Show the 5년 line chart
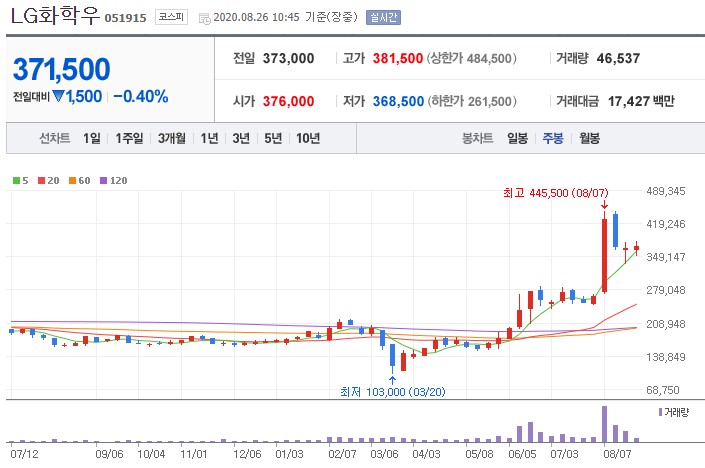The image size is (705, 468). click(273, 138)
